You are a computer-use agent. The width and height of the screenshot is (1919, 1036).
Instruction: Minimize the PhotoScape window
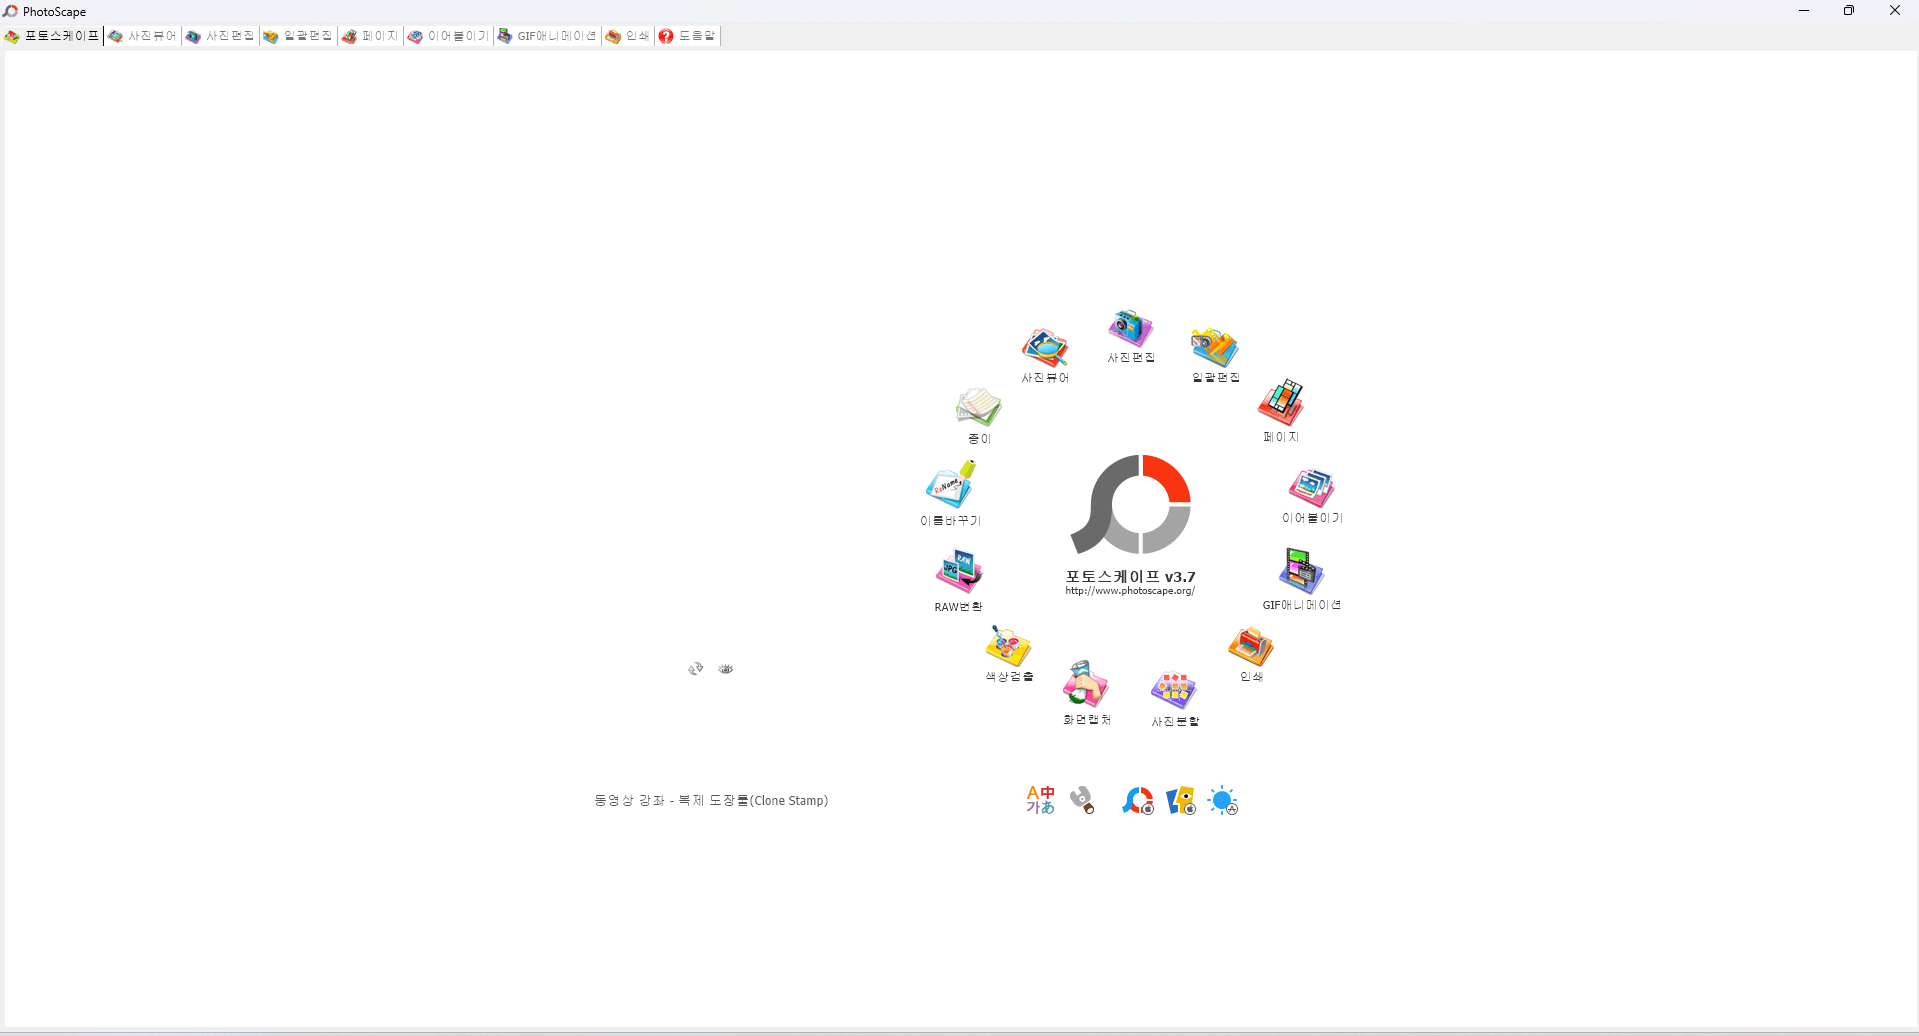click(1804, 11)
